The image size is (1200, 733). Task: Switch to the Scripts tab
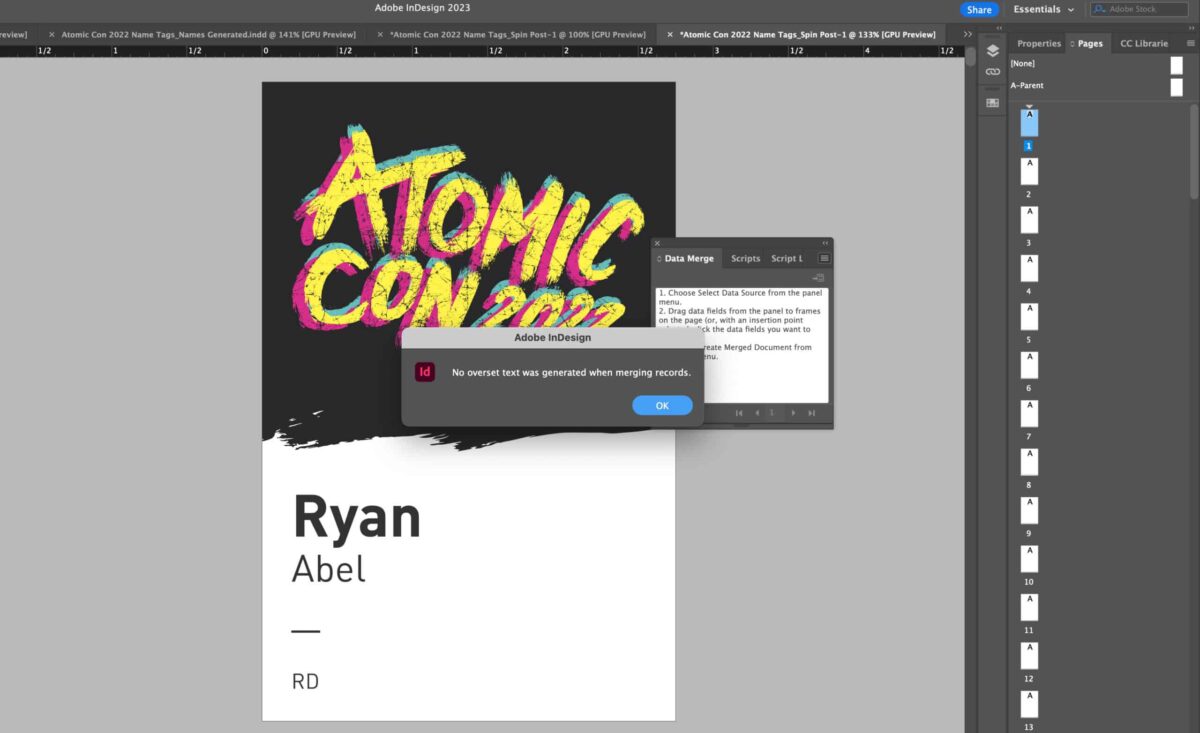pos(745,258)
